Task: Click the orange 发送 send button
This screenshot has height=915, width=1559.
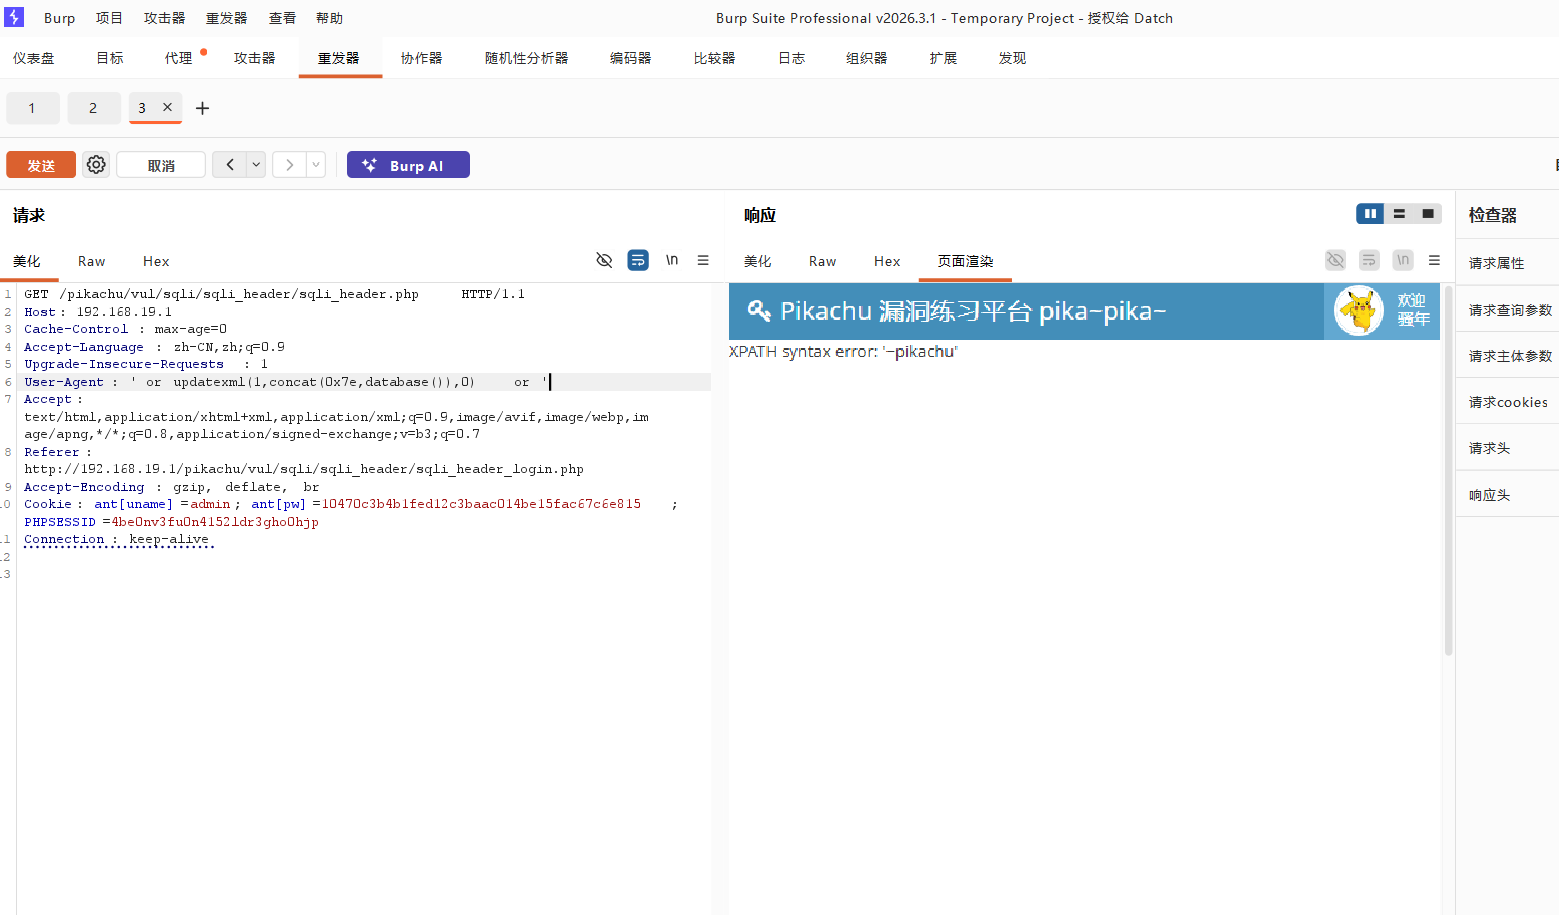Action: click(41, 165)
